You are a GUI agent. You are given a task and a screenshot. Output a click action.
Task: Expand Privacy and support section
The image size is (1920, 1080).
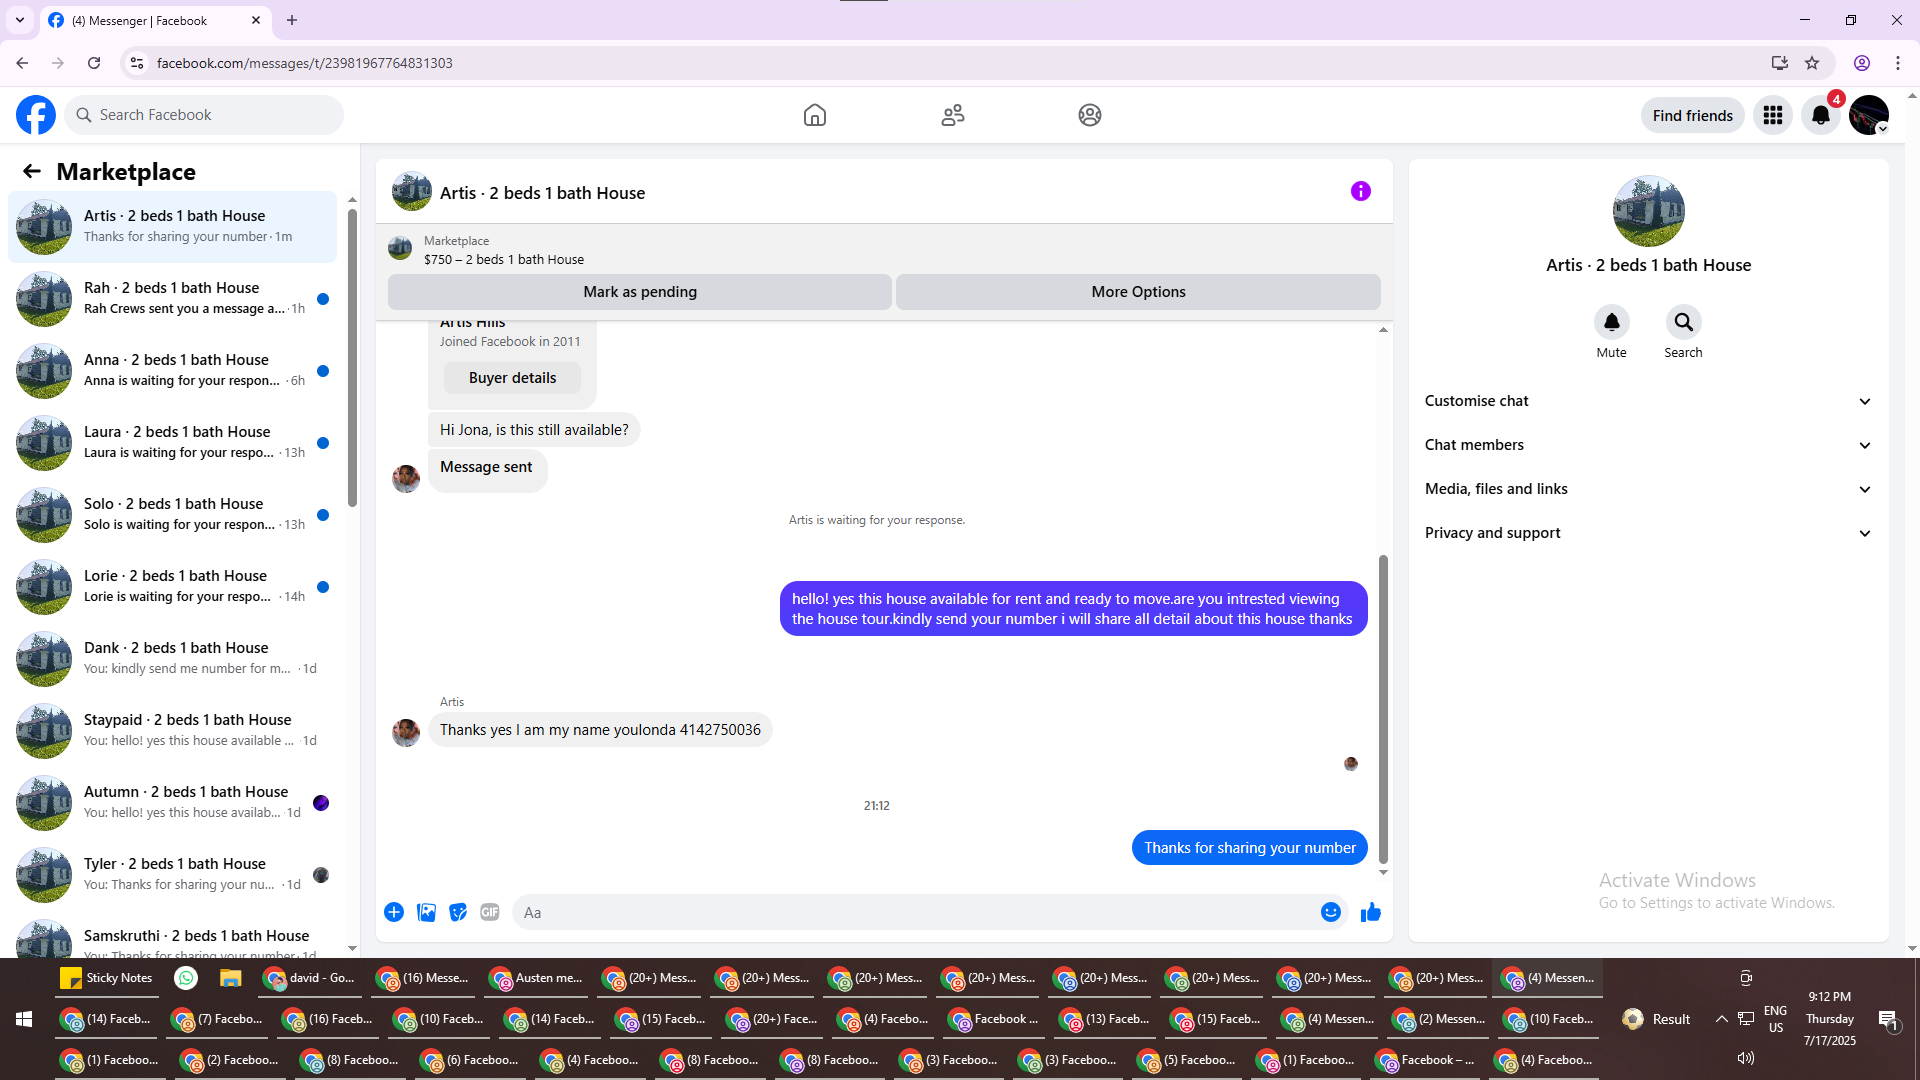coord(1649,533)
